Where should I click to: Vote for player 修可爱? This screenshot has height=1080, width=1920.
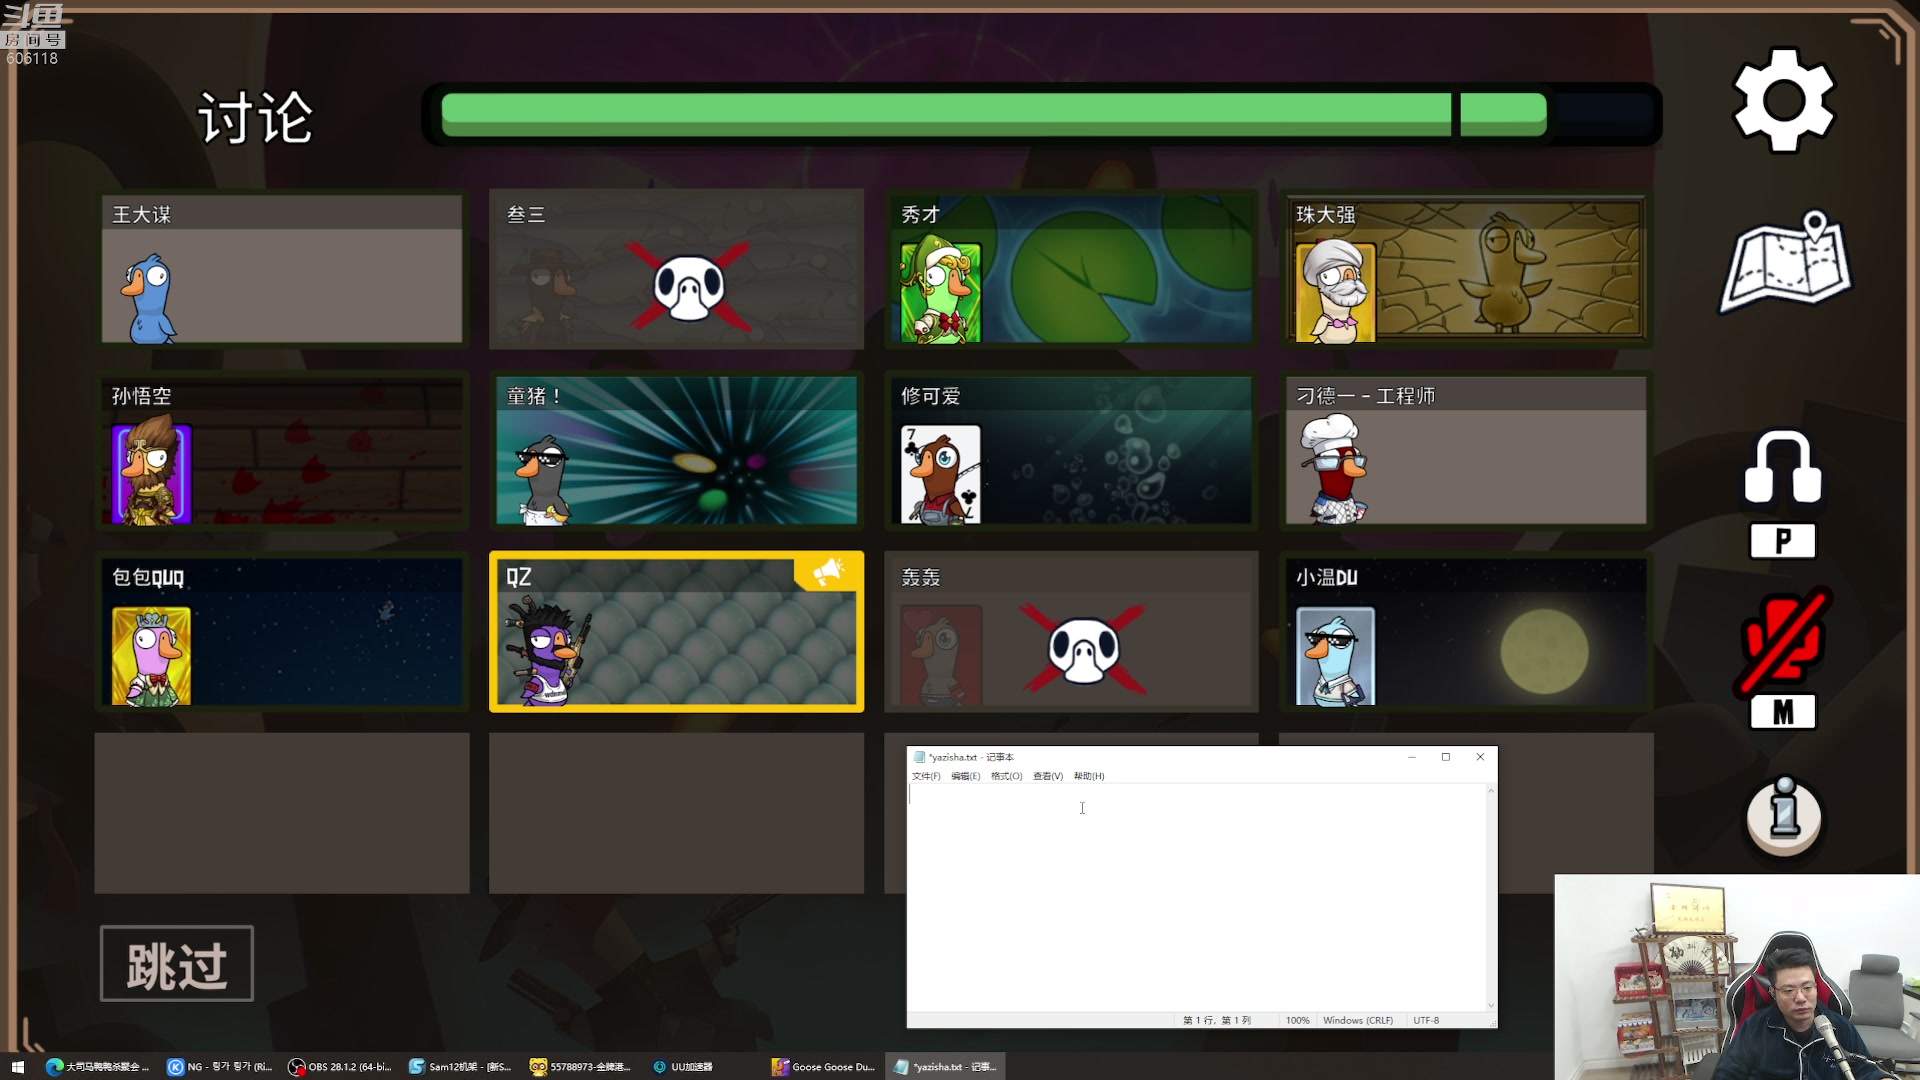click(1071, 450)
